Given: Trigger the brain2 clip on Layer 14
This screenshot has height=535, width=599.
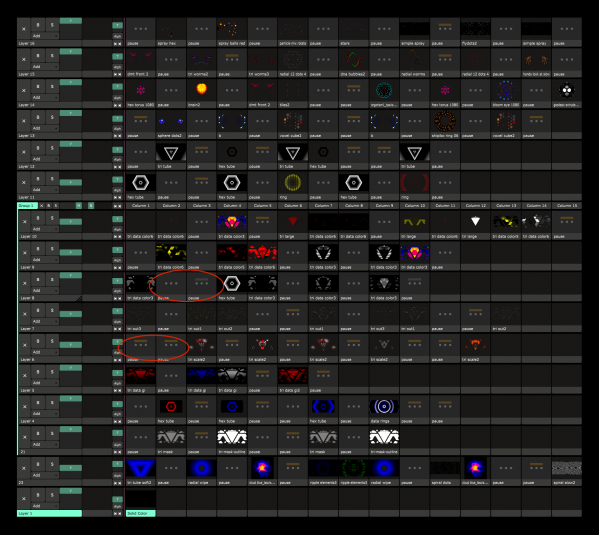Looking at the screenshot, I should pos(201,89).
